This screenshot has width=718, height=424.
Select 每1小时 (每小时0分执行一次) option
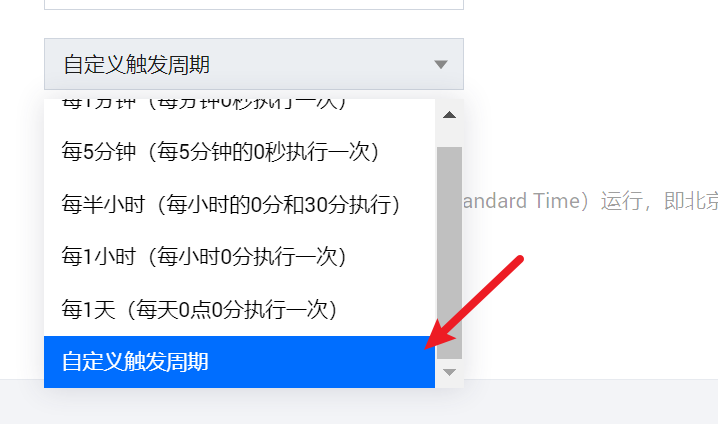[x=239, y=256]
